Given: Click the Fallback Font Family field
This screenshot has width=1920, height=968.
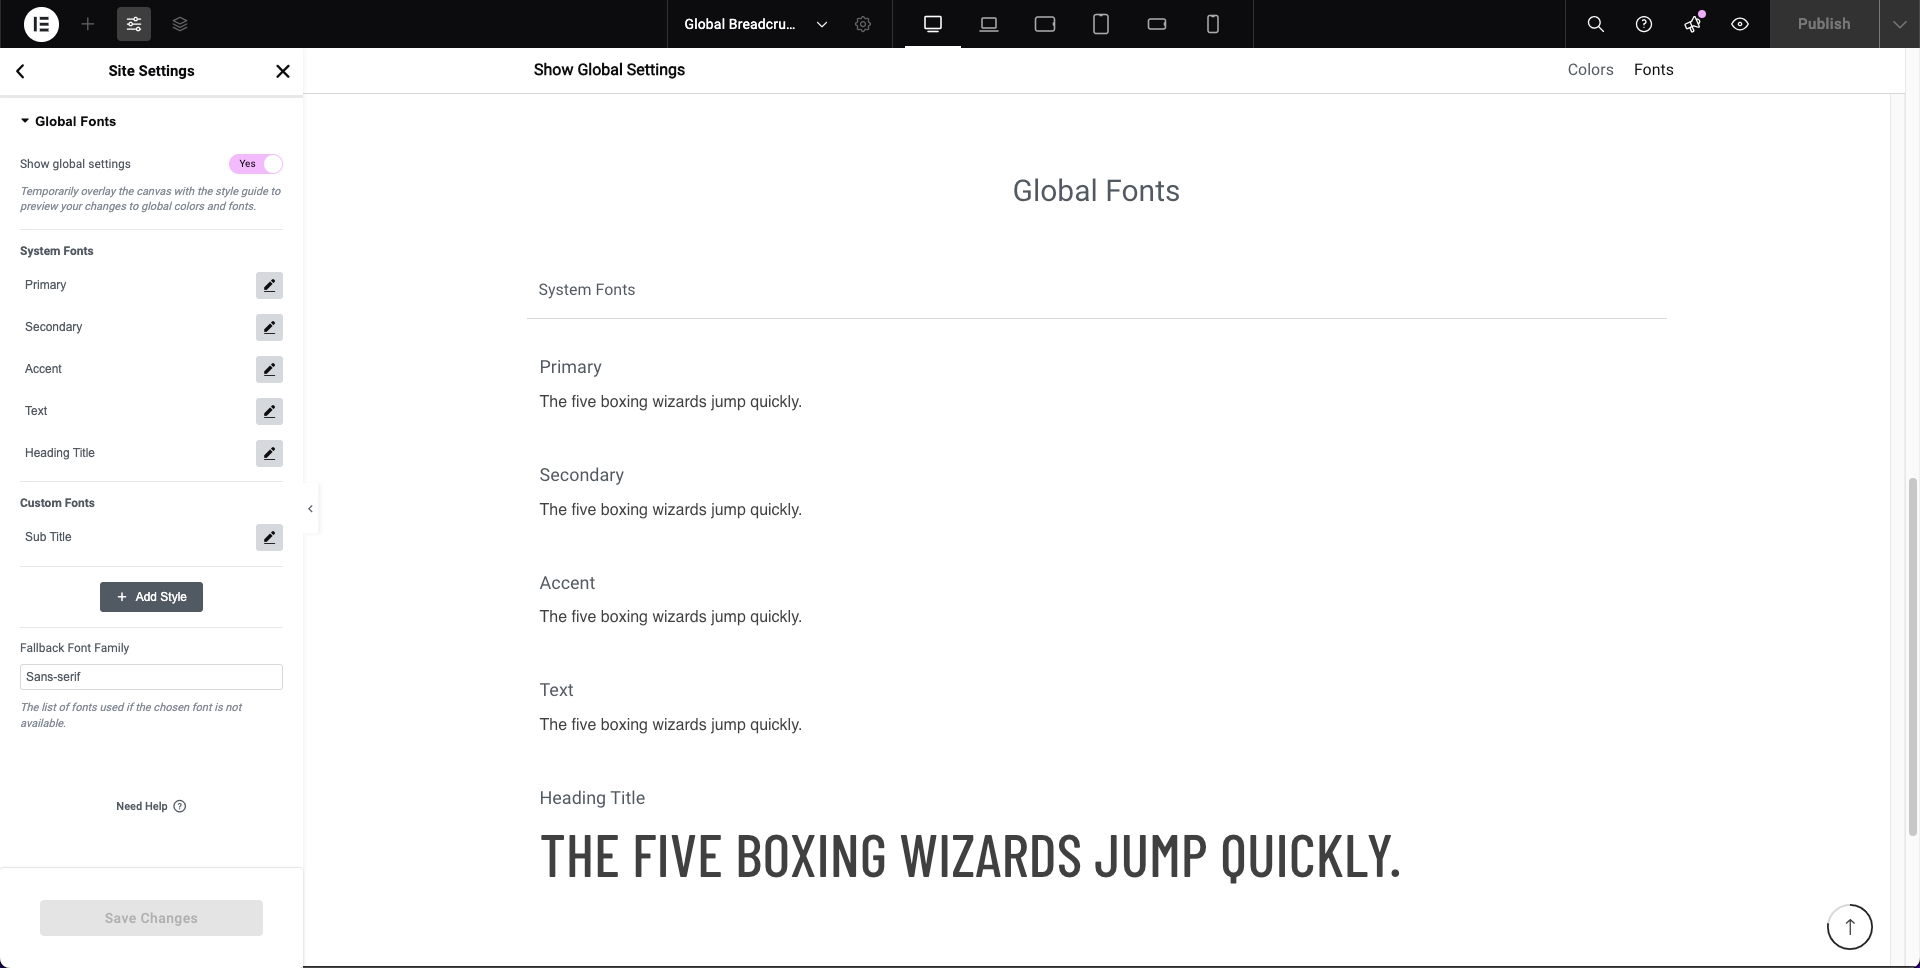Looking at the screenshot, I should coord(151,677).
